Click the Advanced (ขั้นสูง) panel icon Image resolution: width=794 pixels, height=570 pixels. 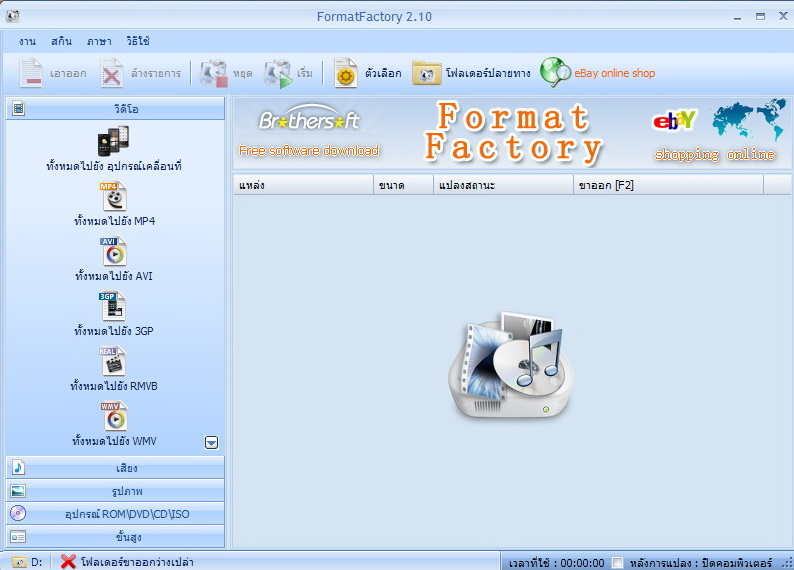point(18,537)
